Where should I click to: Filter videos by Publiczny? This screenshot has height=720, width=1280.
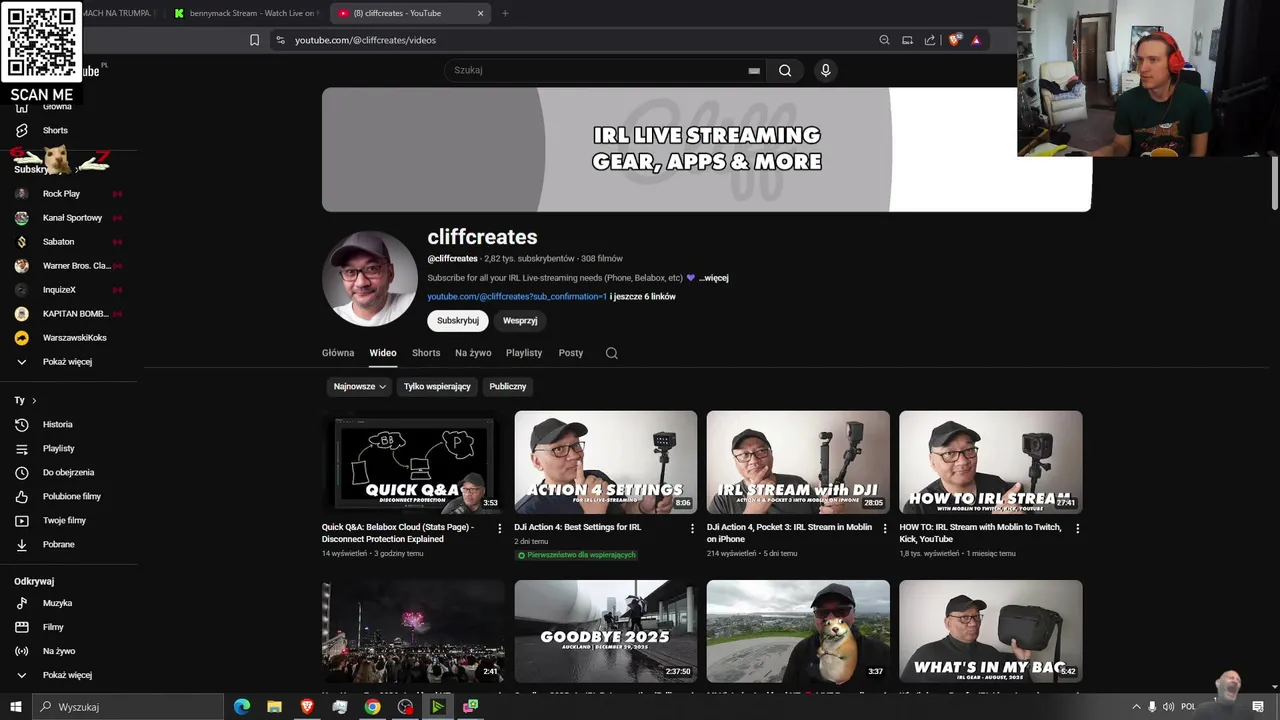tap(508, 386)
